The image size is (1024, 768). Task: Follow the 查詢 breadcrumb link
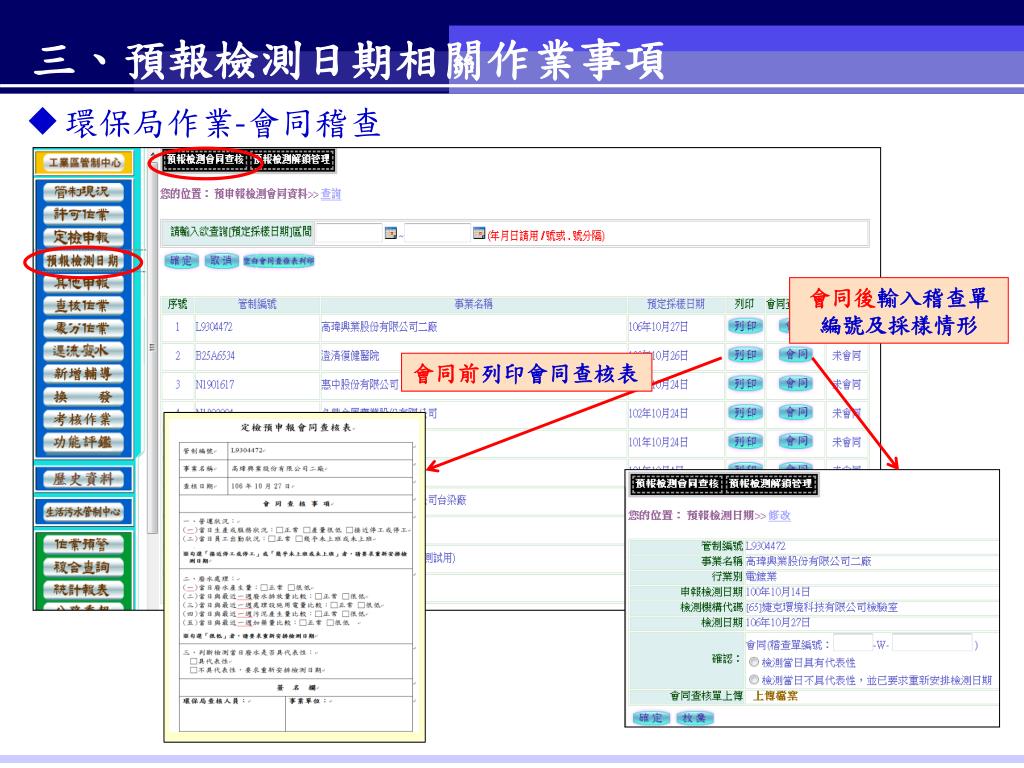click(x=330, y=194)
